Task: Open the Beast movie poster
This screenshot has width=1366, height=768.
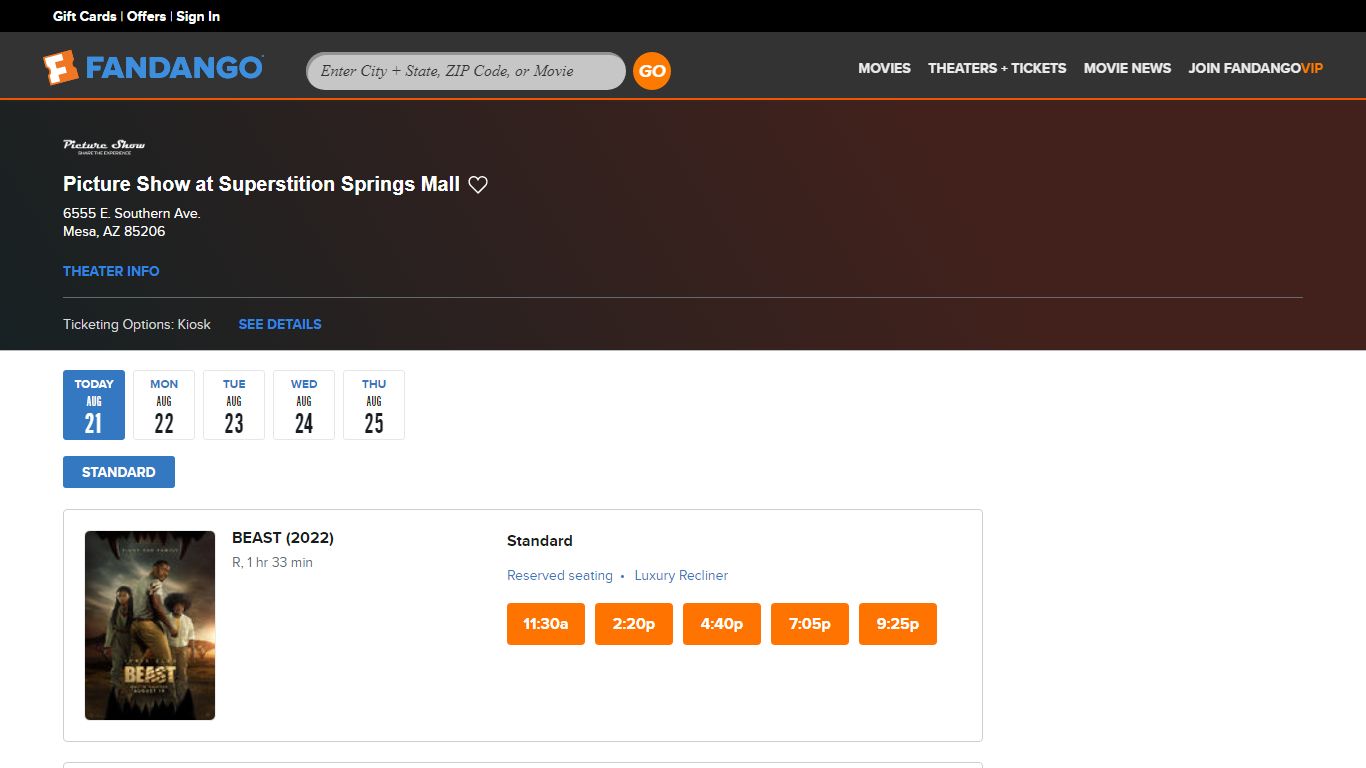Action: point(150,625)
